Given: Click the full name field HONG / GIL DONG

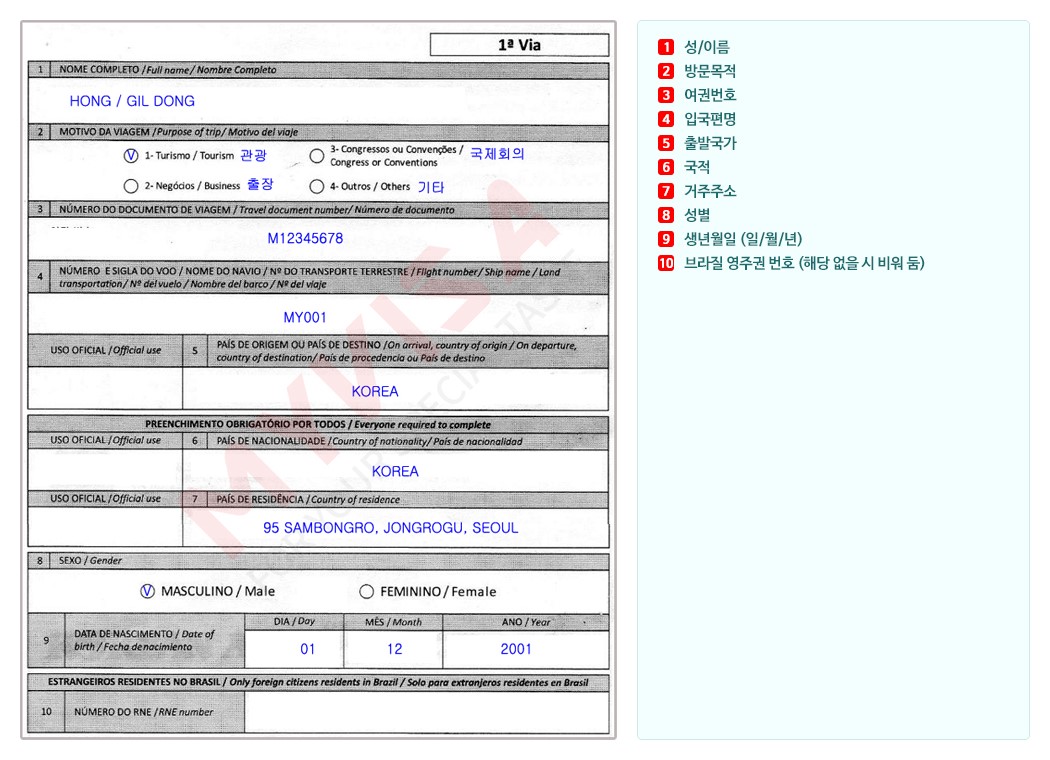Looking at the screenshot, I should click(x=318, y=101).
